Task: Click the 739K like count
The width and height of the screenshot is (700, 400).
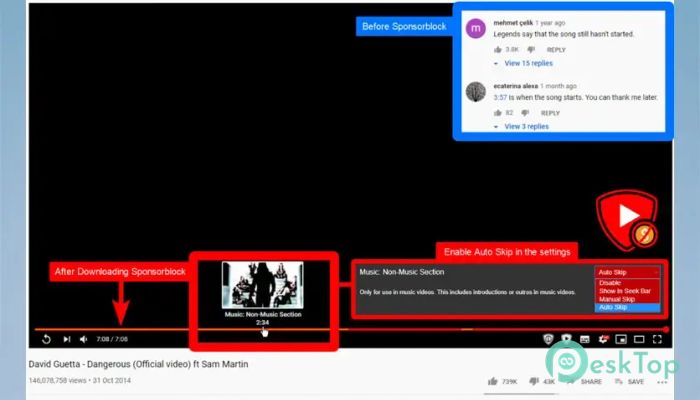Action: coord(509,382)
